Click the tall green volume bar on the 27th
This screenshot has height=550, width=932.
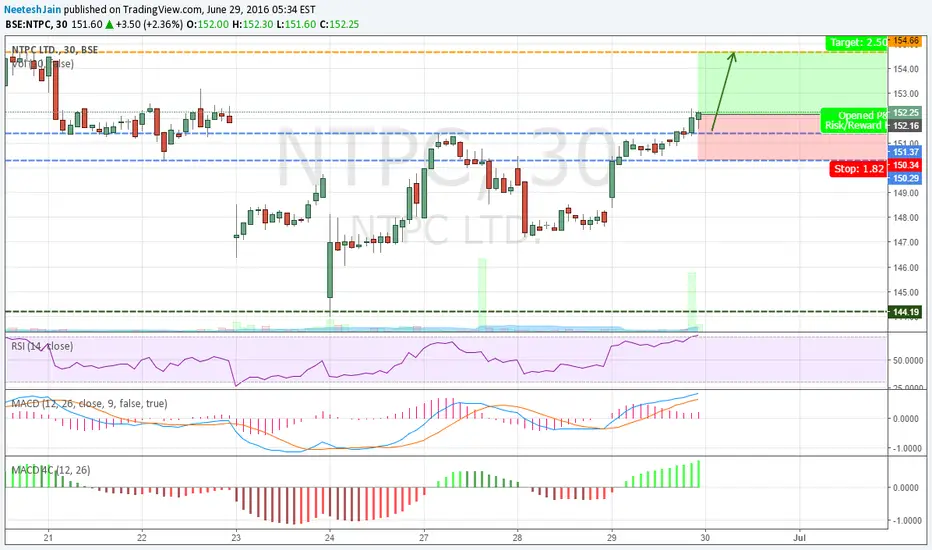pos(482,293)
